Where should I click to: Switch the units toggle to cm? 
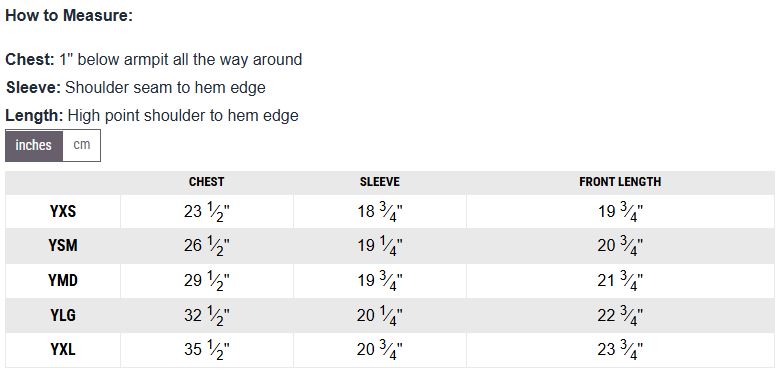point(82,146)
